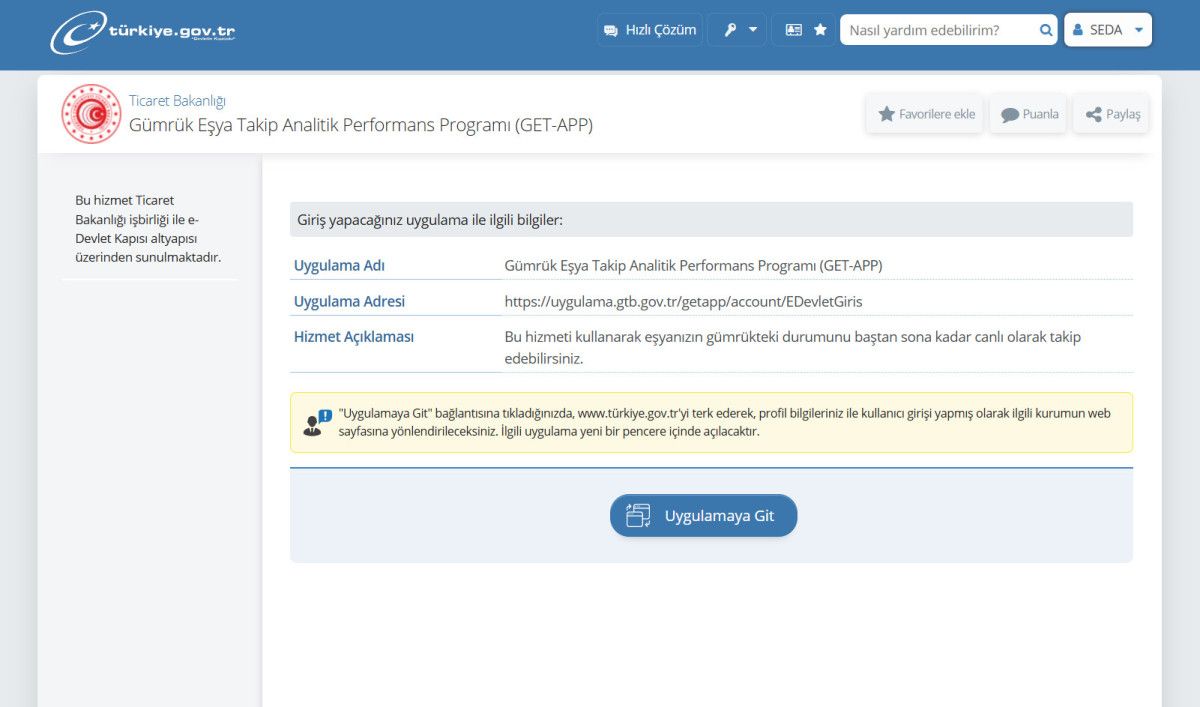Screen dimensions: 1200x707
Task: Click the Uygulama Adresi URL text
Action: click(x=683, y=301)
